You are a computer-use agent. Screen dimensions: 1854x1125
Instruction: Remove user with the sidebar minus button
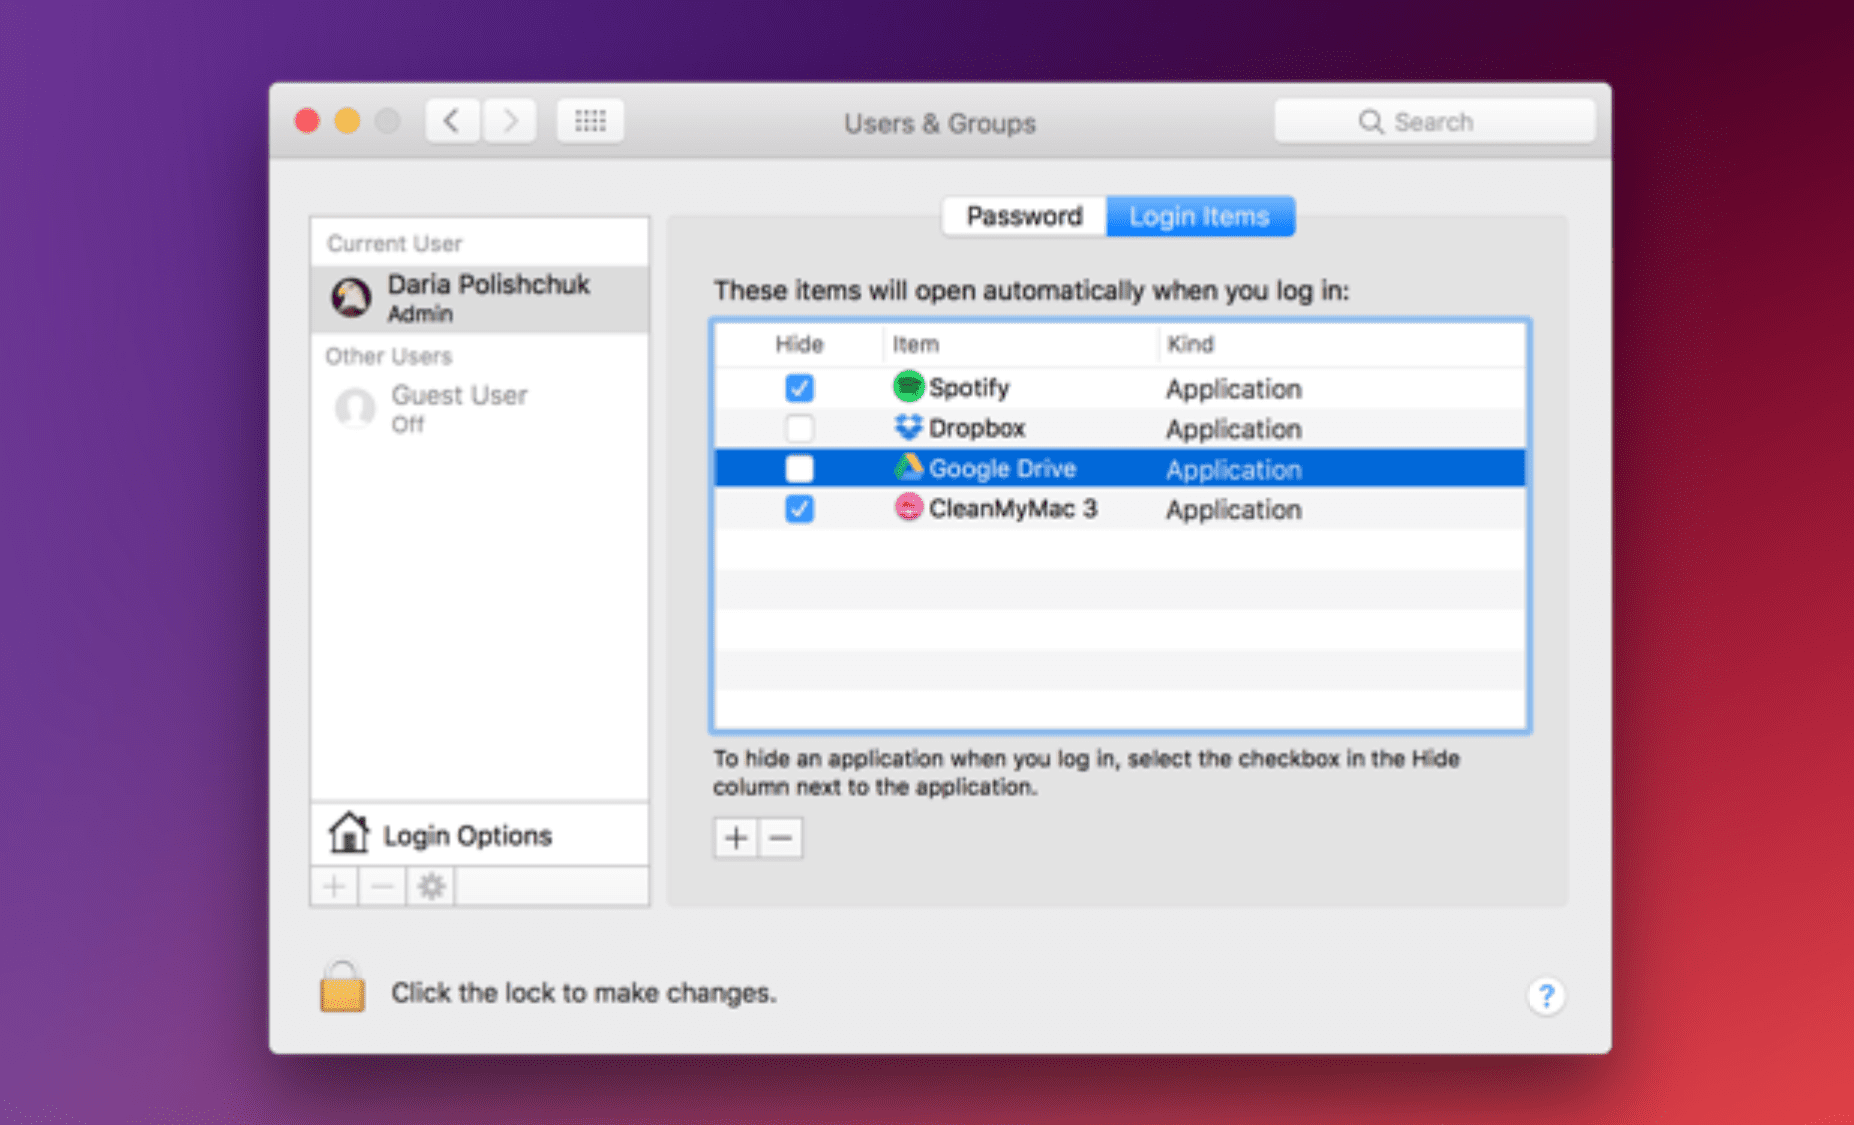point(382,887)
